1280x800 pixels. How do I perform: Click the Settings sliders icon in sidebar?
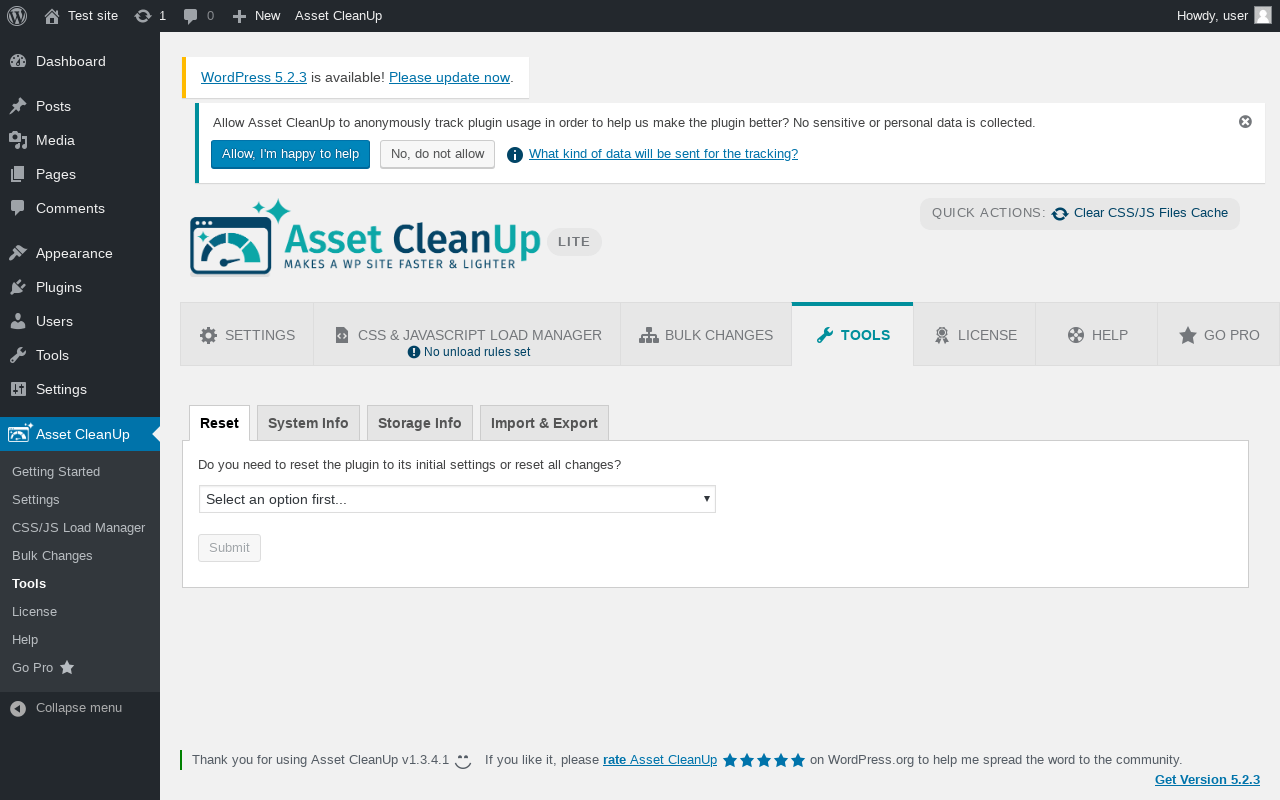(x=18, y=389)
